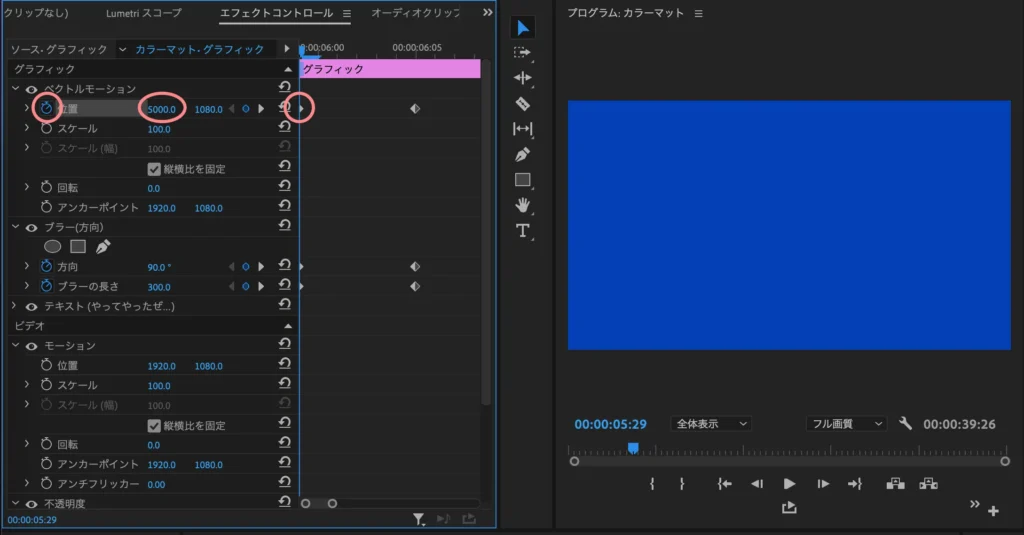The width and height of the screenshot is (1024, 535).
Task: Toggle animation stopwatch for vector 位置
Action: click(x=46, y=108)
